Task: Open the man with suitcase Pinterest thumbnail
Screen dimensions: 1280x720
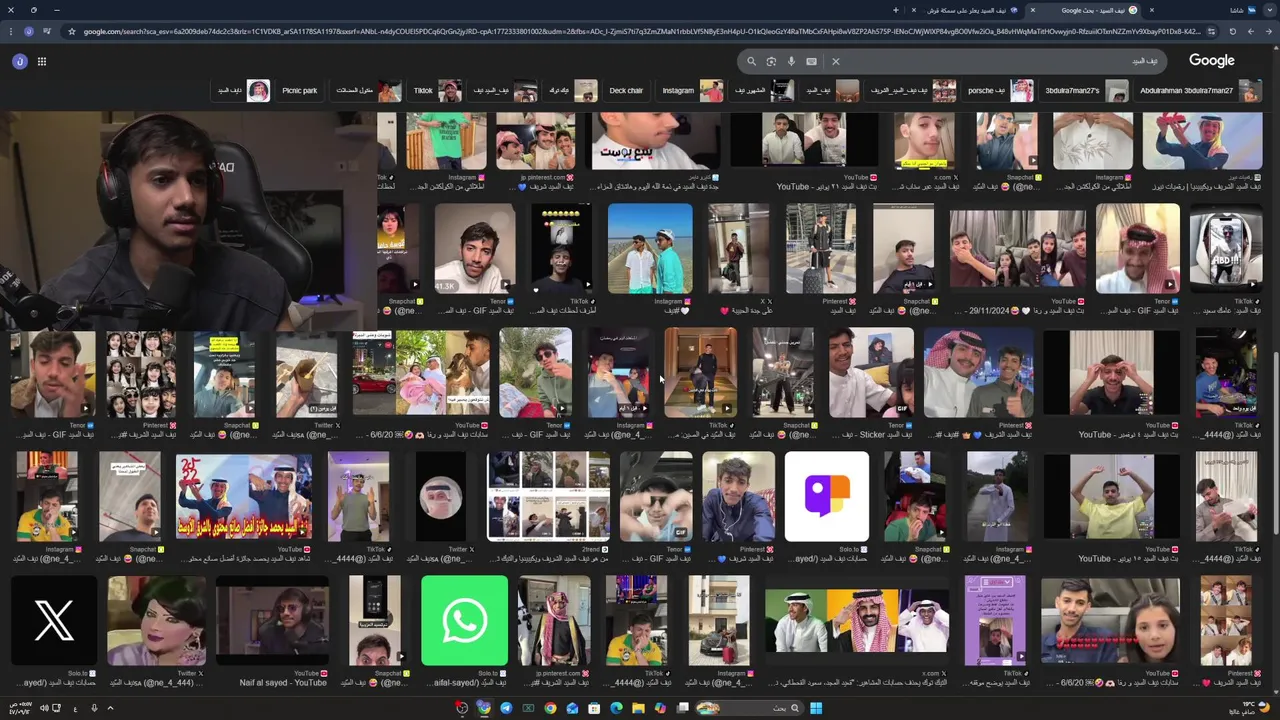Action: (x=820, y=249)
